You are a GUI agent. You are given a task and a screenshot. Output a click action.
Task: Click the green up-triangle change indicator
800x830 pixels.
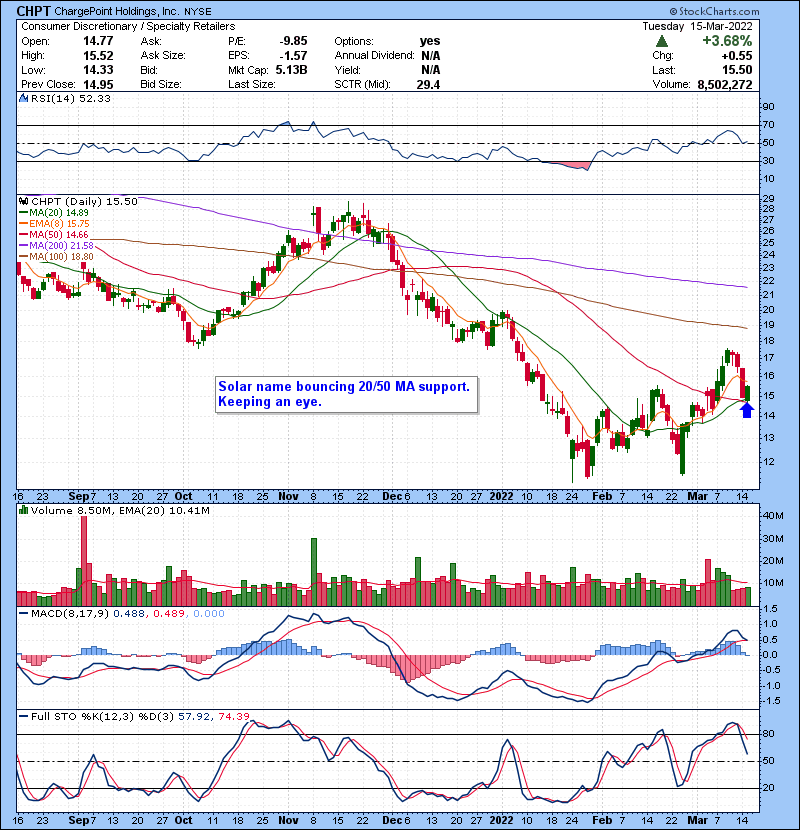(661, 41)
